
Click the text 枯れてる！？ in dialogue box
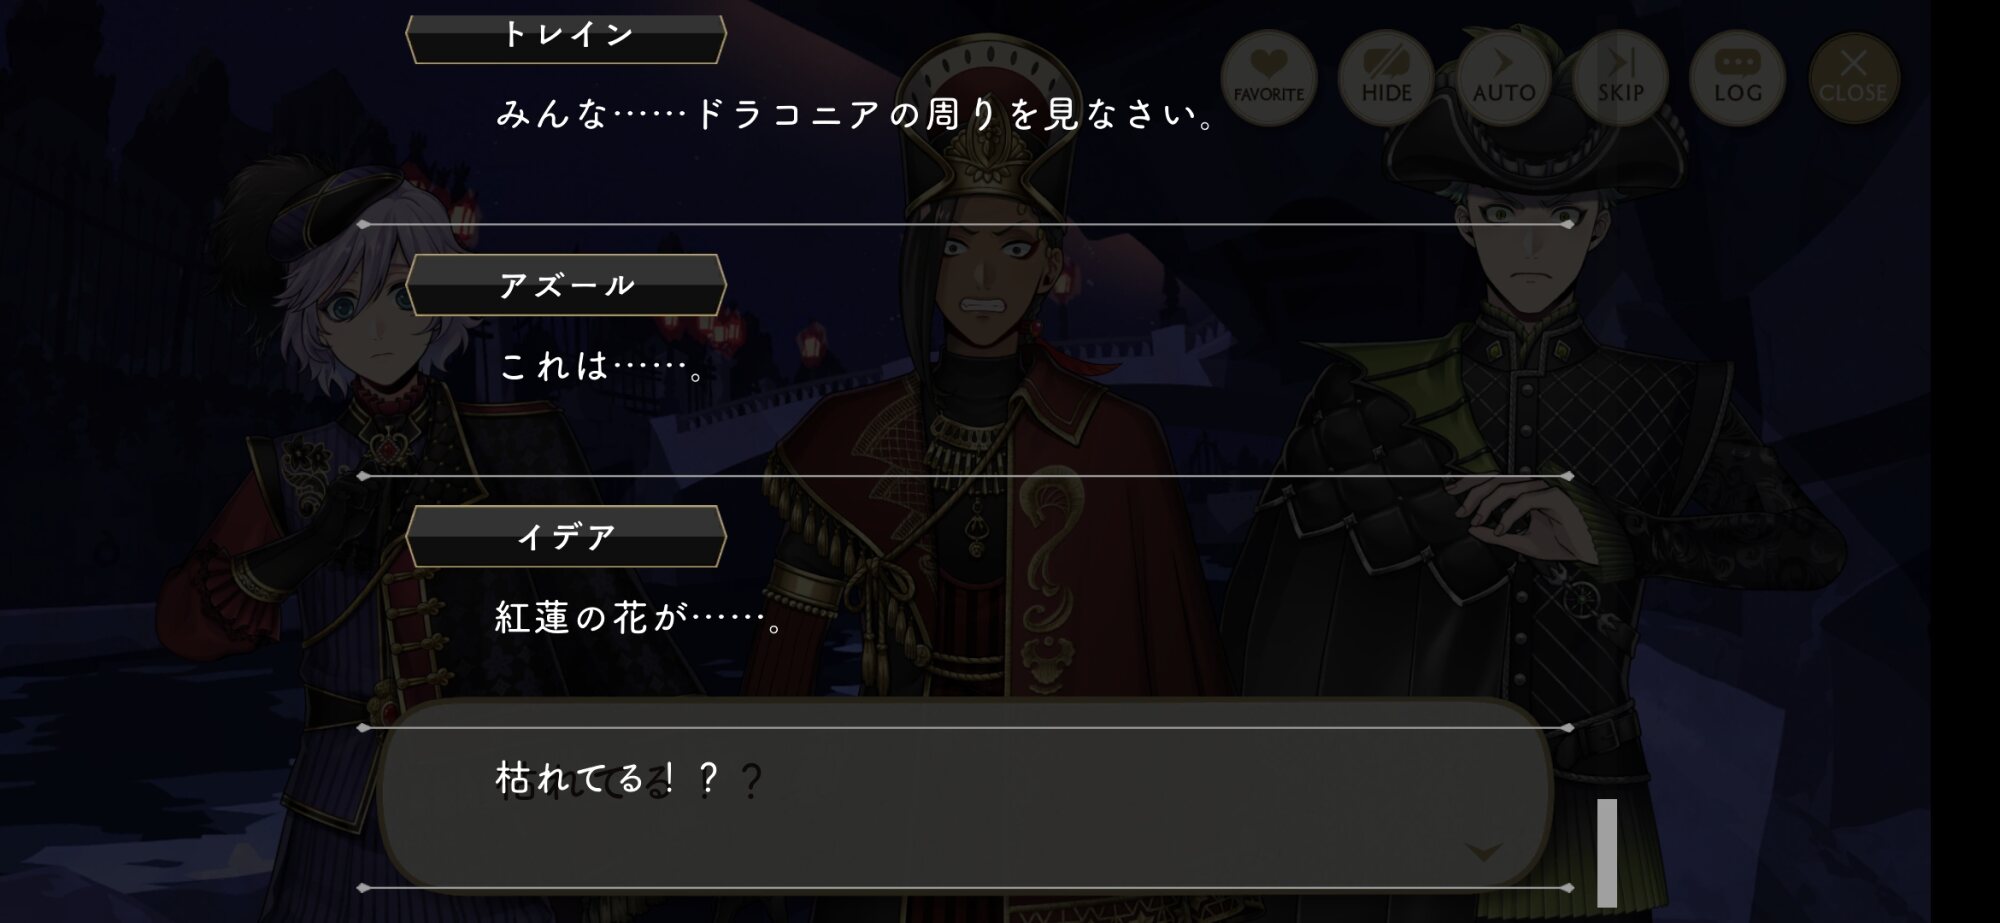pos(607,778)
